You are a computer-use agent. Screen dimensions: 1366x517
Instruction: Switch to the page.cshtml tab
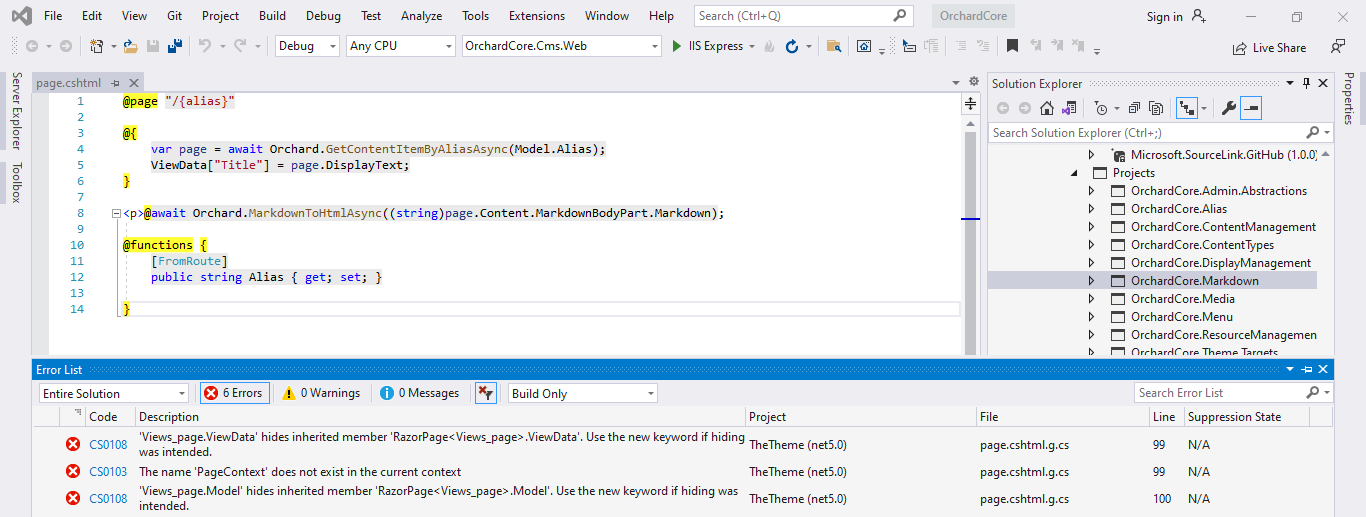[69, 83]
